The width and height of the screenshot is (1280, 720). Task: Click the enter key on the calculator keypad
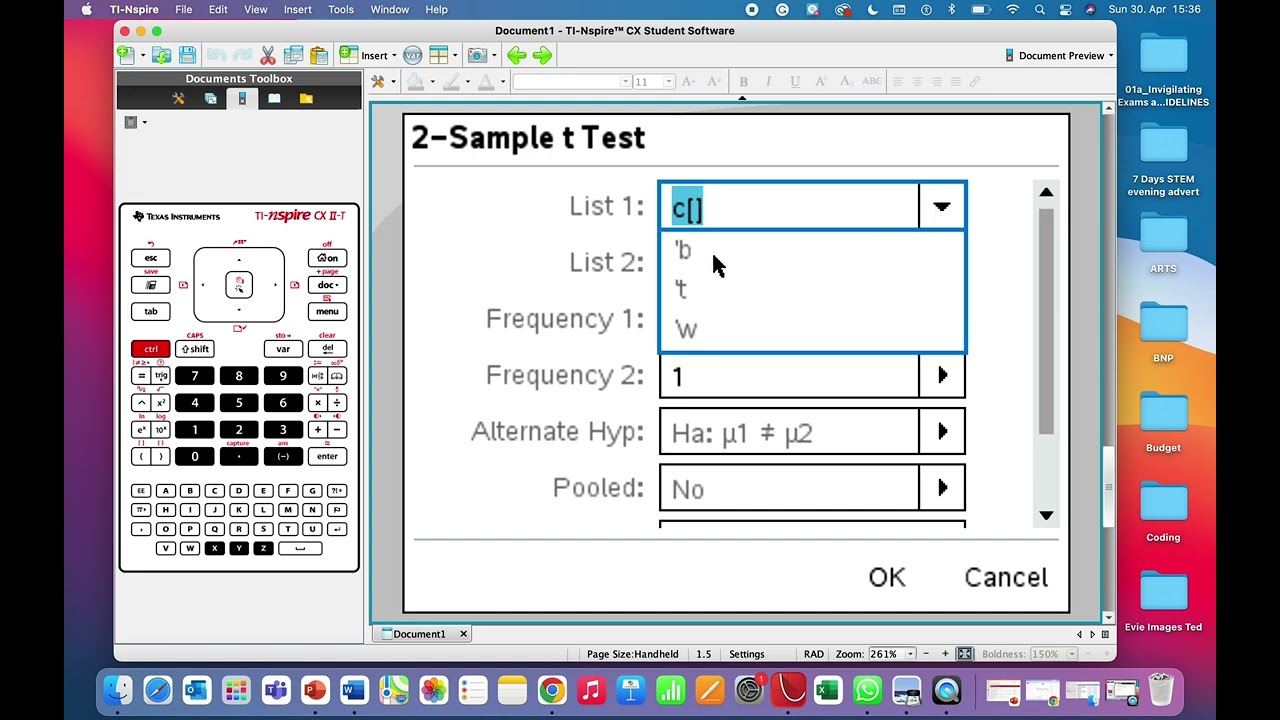327,456
